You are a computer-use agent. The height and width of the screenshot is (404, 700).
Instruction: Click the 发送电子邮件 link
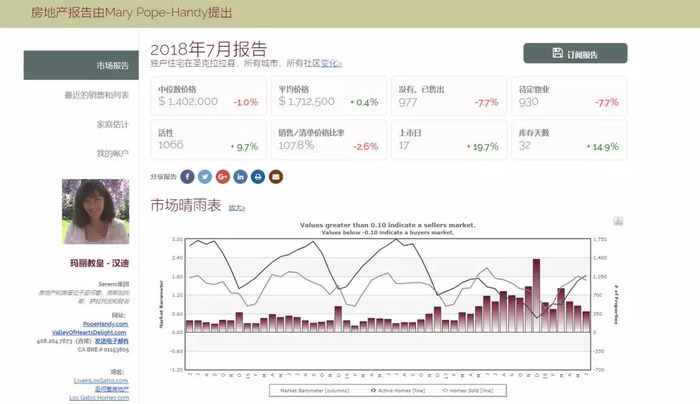(112, 341)
